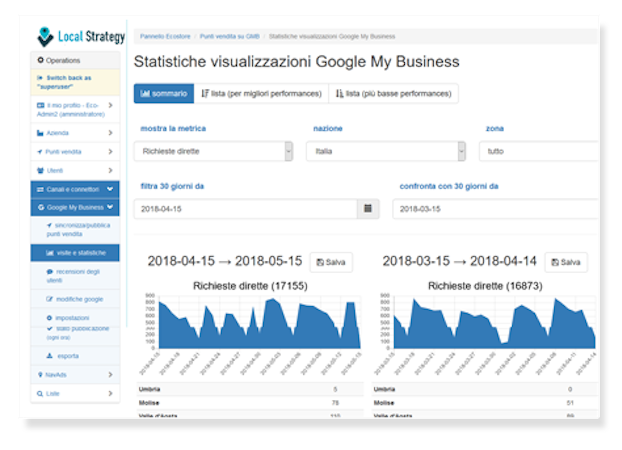
Task: Select the sommario tab
Action: (x=164, y=94)
